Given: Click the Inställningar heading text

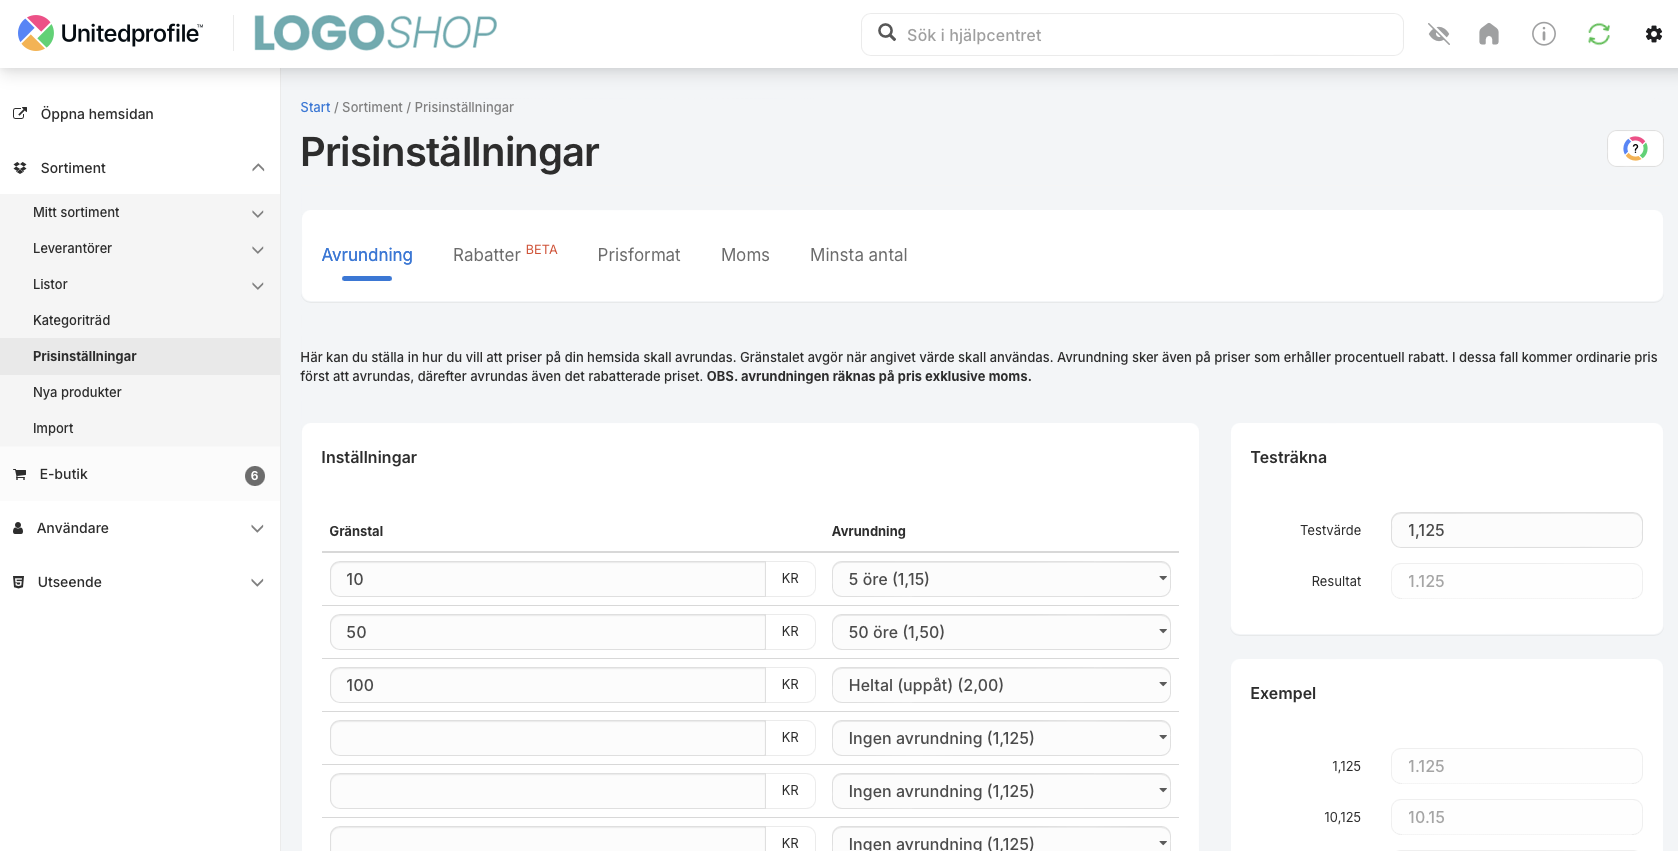Looking at the screenshot, I should 369,457.
